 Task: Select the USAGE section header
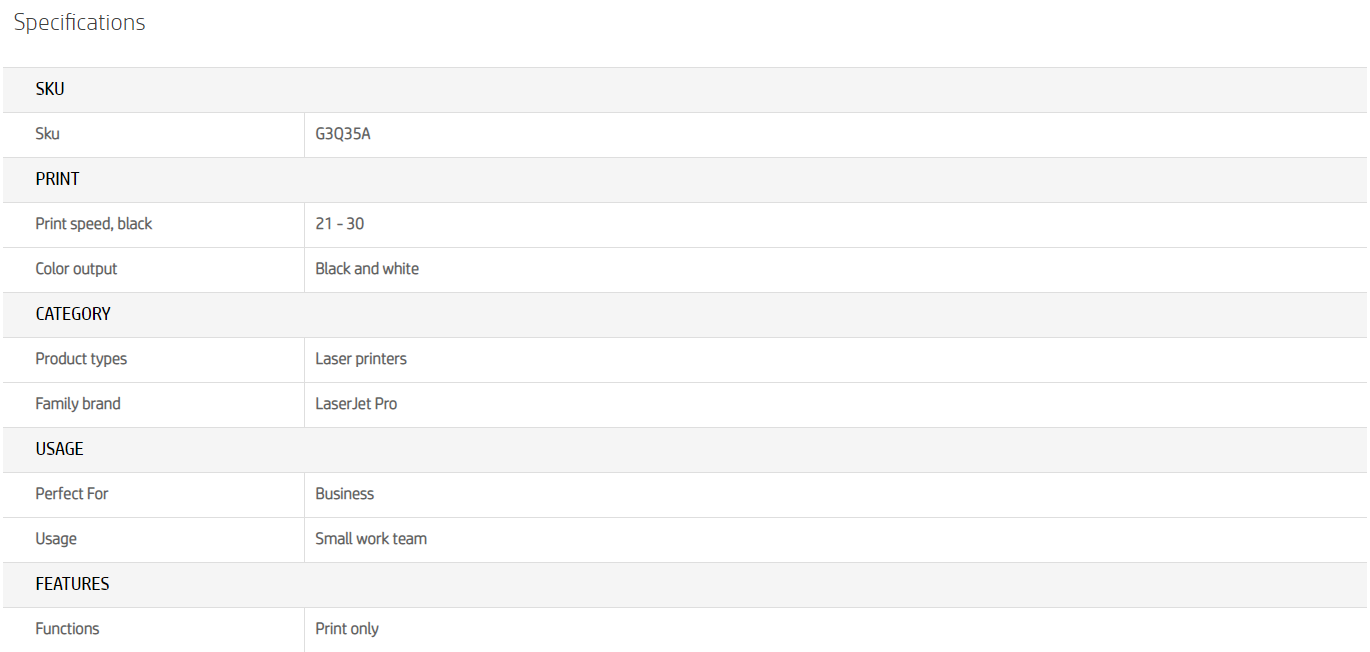click(60, 449)
